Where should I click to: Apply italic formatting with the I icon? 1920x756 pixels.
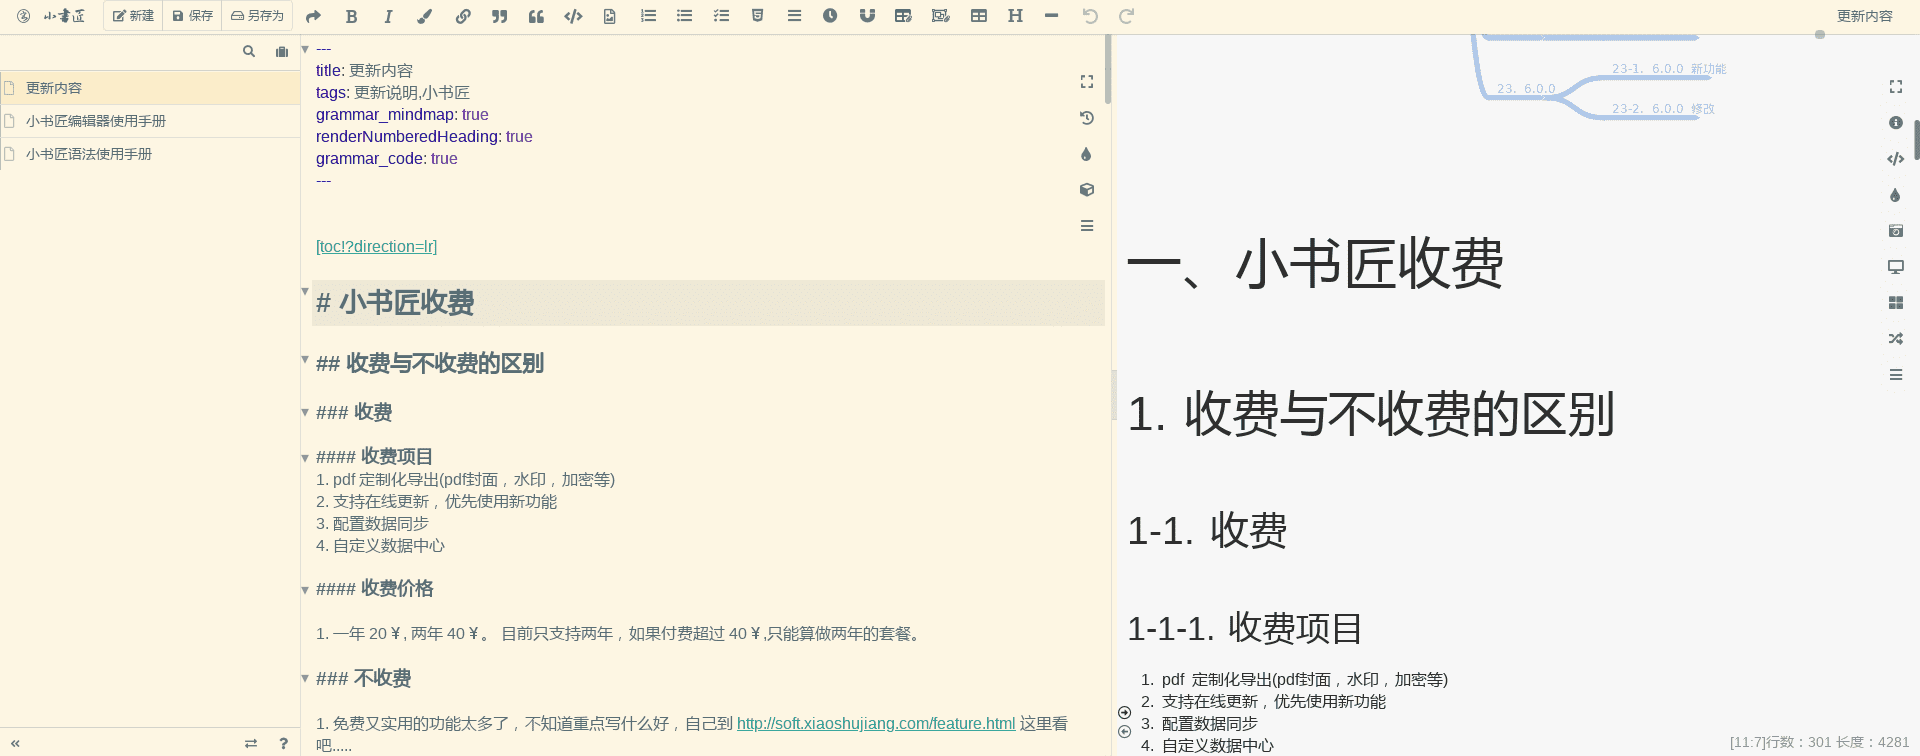(x=388, y=16)
